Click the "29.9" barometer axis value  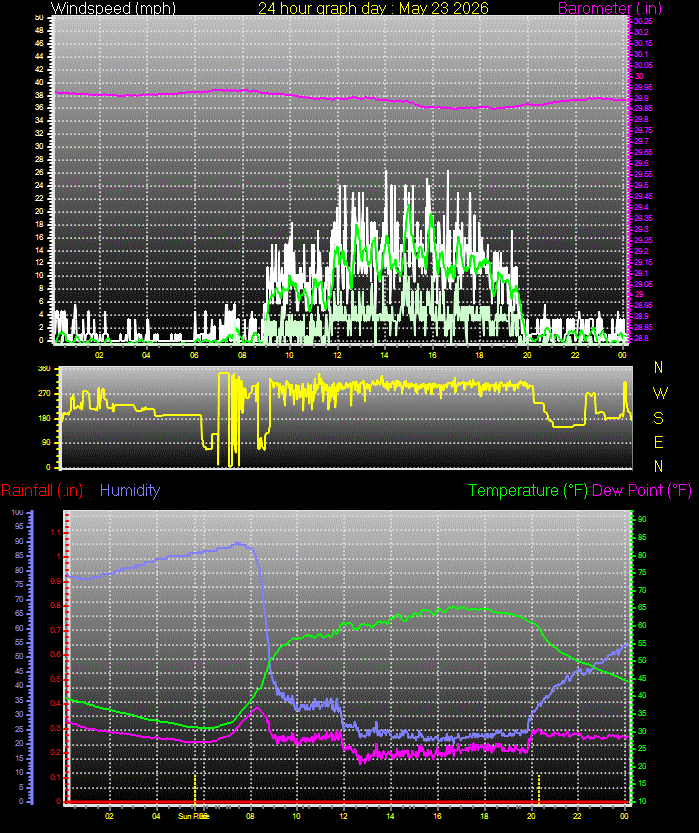tap(641, 98)
